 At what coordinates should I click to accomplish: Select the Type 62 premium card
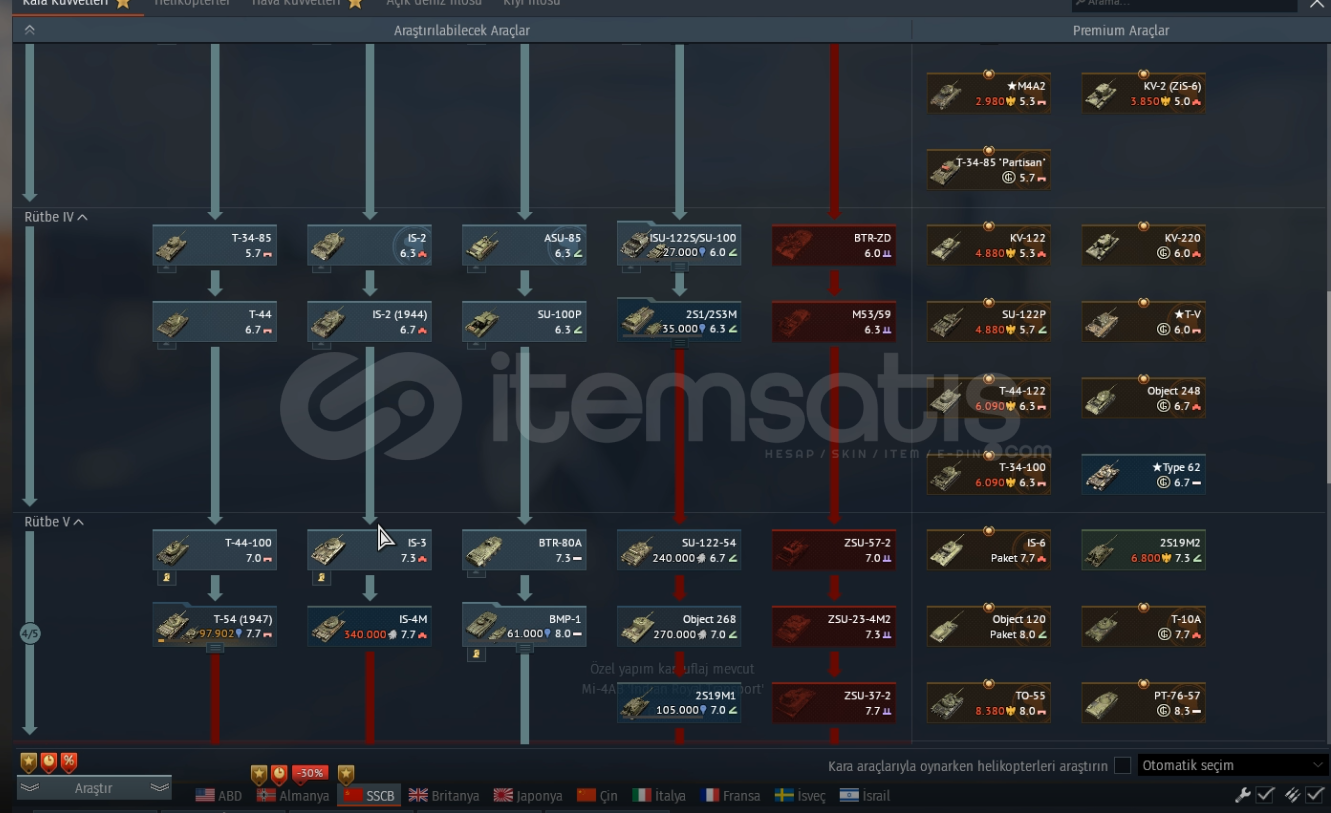(x=1144, y=474)
